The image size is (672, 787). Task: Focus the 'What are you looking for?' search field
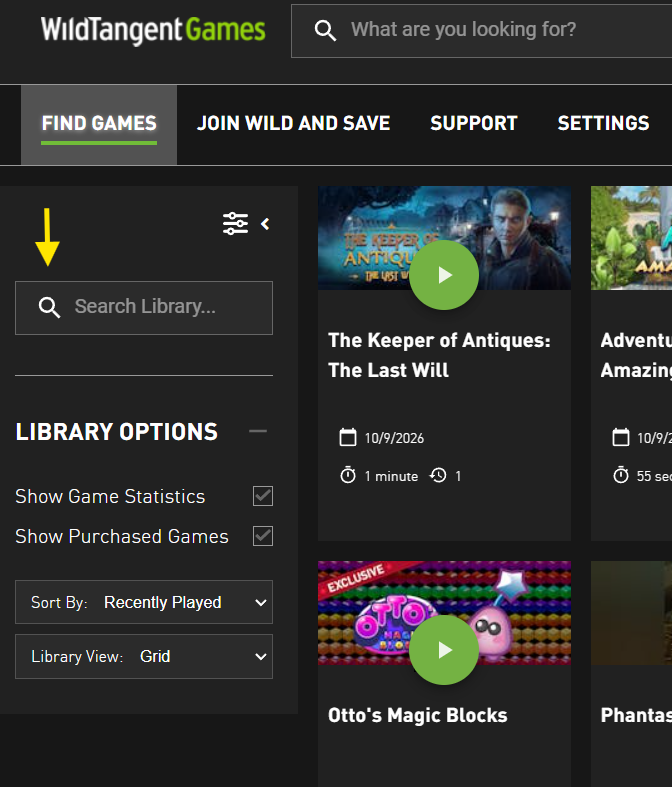point(482,31)
